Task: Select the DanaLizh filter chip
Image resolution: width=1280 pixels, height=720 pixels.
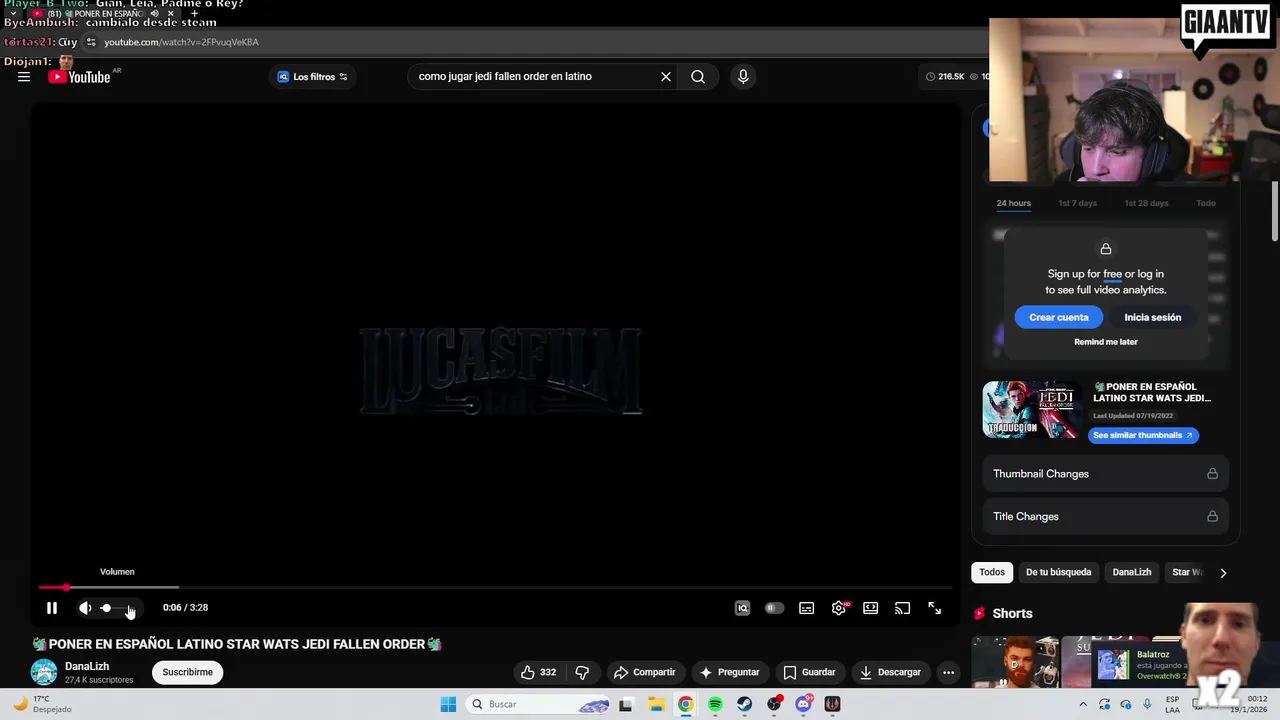Action: pos(1132,572)
